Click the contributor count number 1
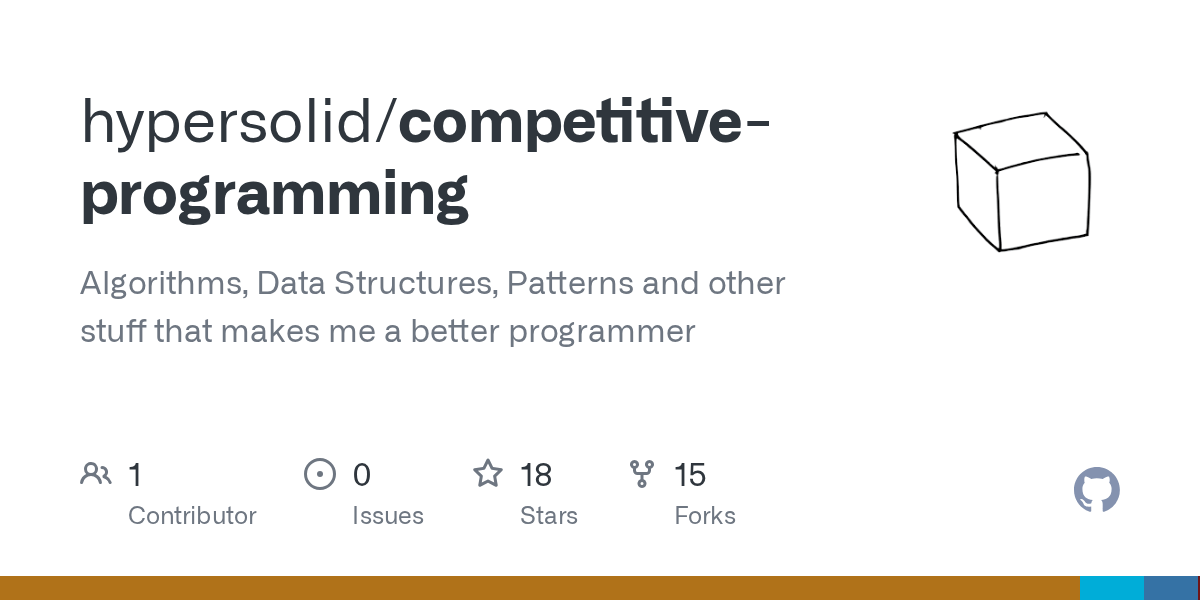The height and width of the screenshot is (600, 1200). click(135, 475)
